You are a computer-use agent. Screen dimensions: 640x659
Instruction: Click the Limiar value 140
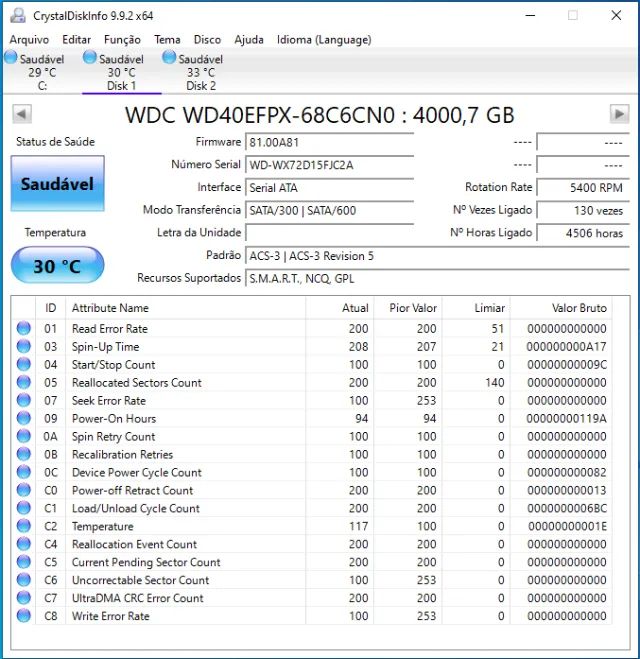pyautogui.click(x=494, y=382)
